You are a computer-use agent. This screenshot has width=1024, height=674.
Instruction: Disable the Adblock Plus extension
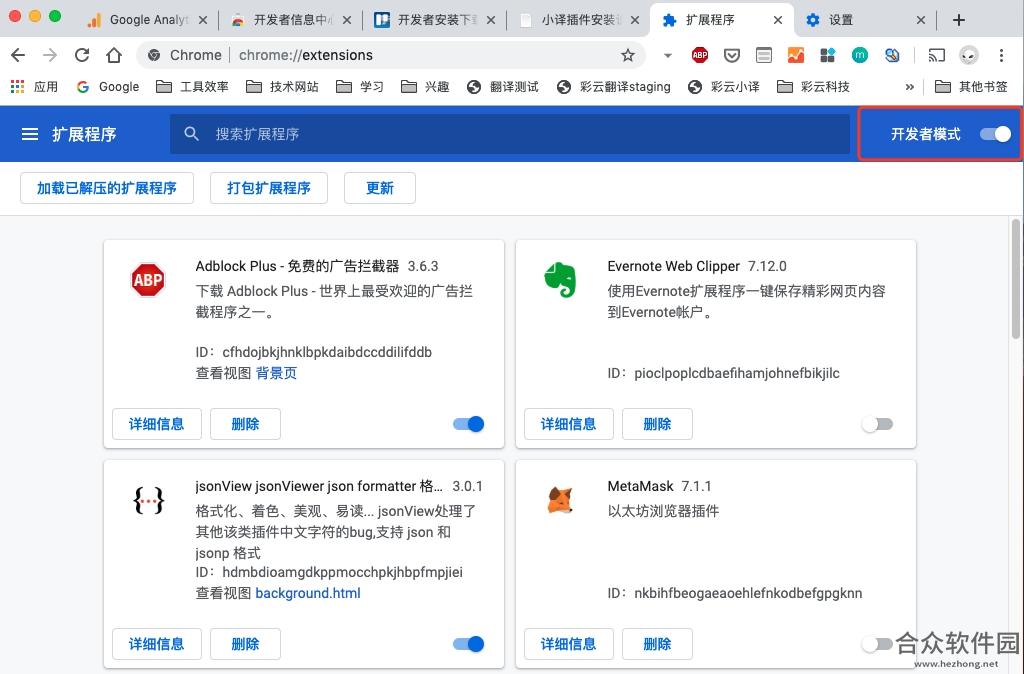468,424
